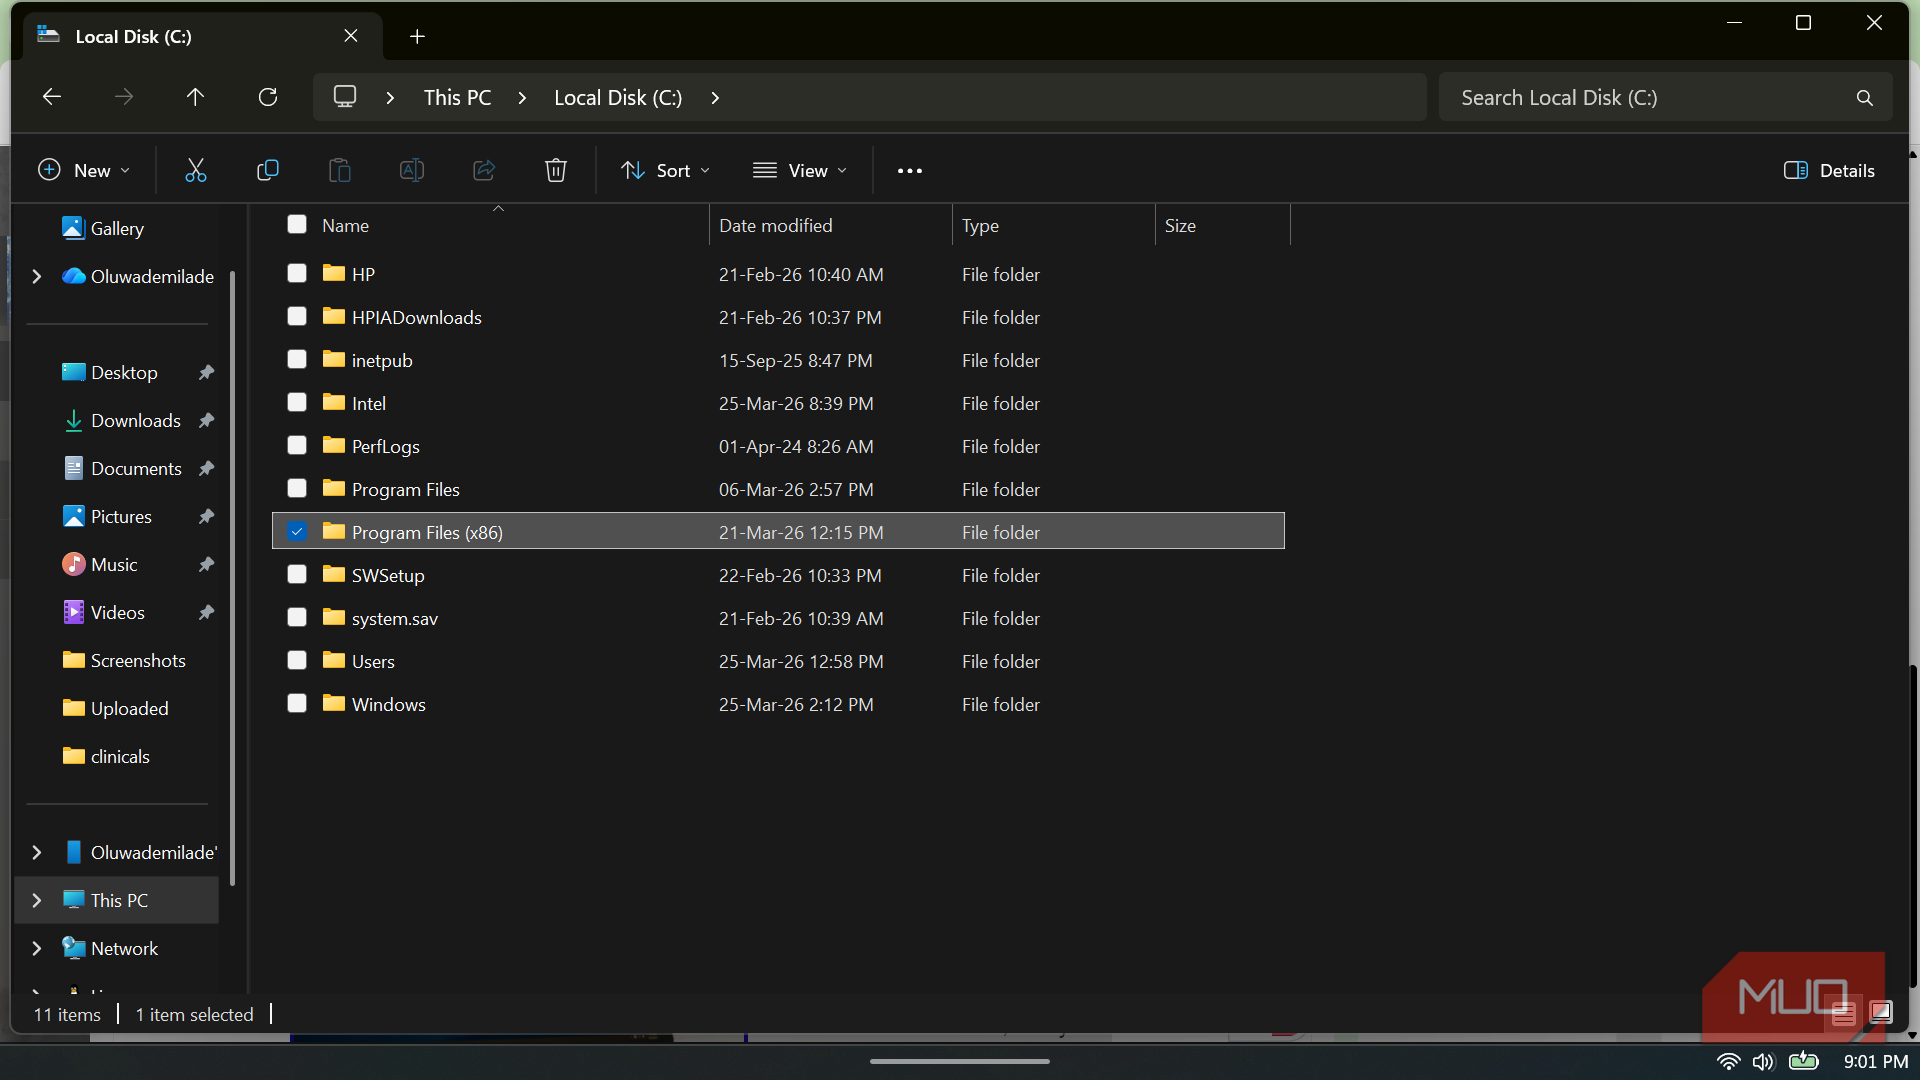Uncheck the Program Files (x86) checkbox
Image resolution: width=1920 pixels, height=1080 pixels.
(x=297, y=531)
